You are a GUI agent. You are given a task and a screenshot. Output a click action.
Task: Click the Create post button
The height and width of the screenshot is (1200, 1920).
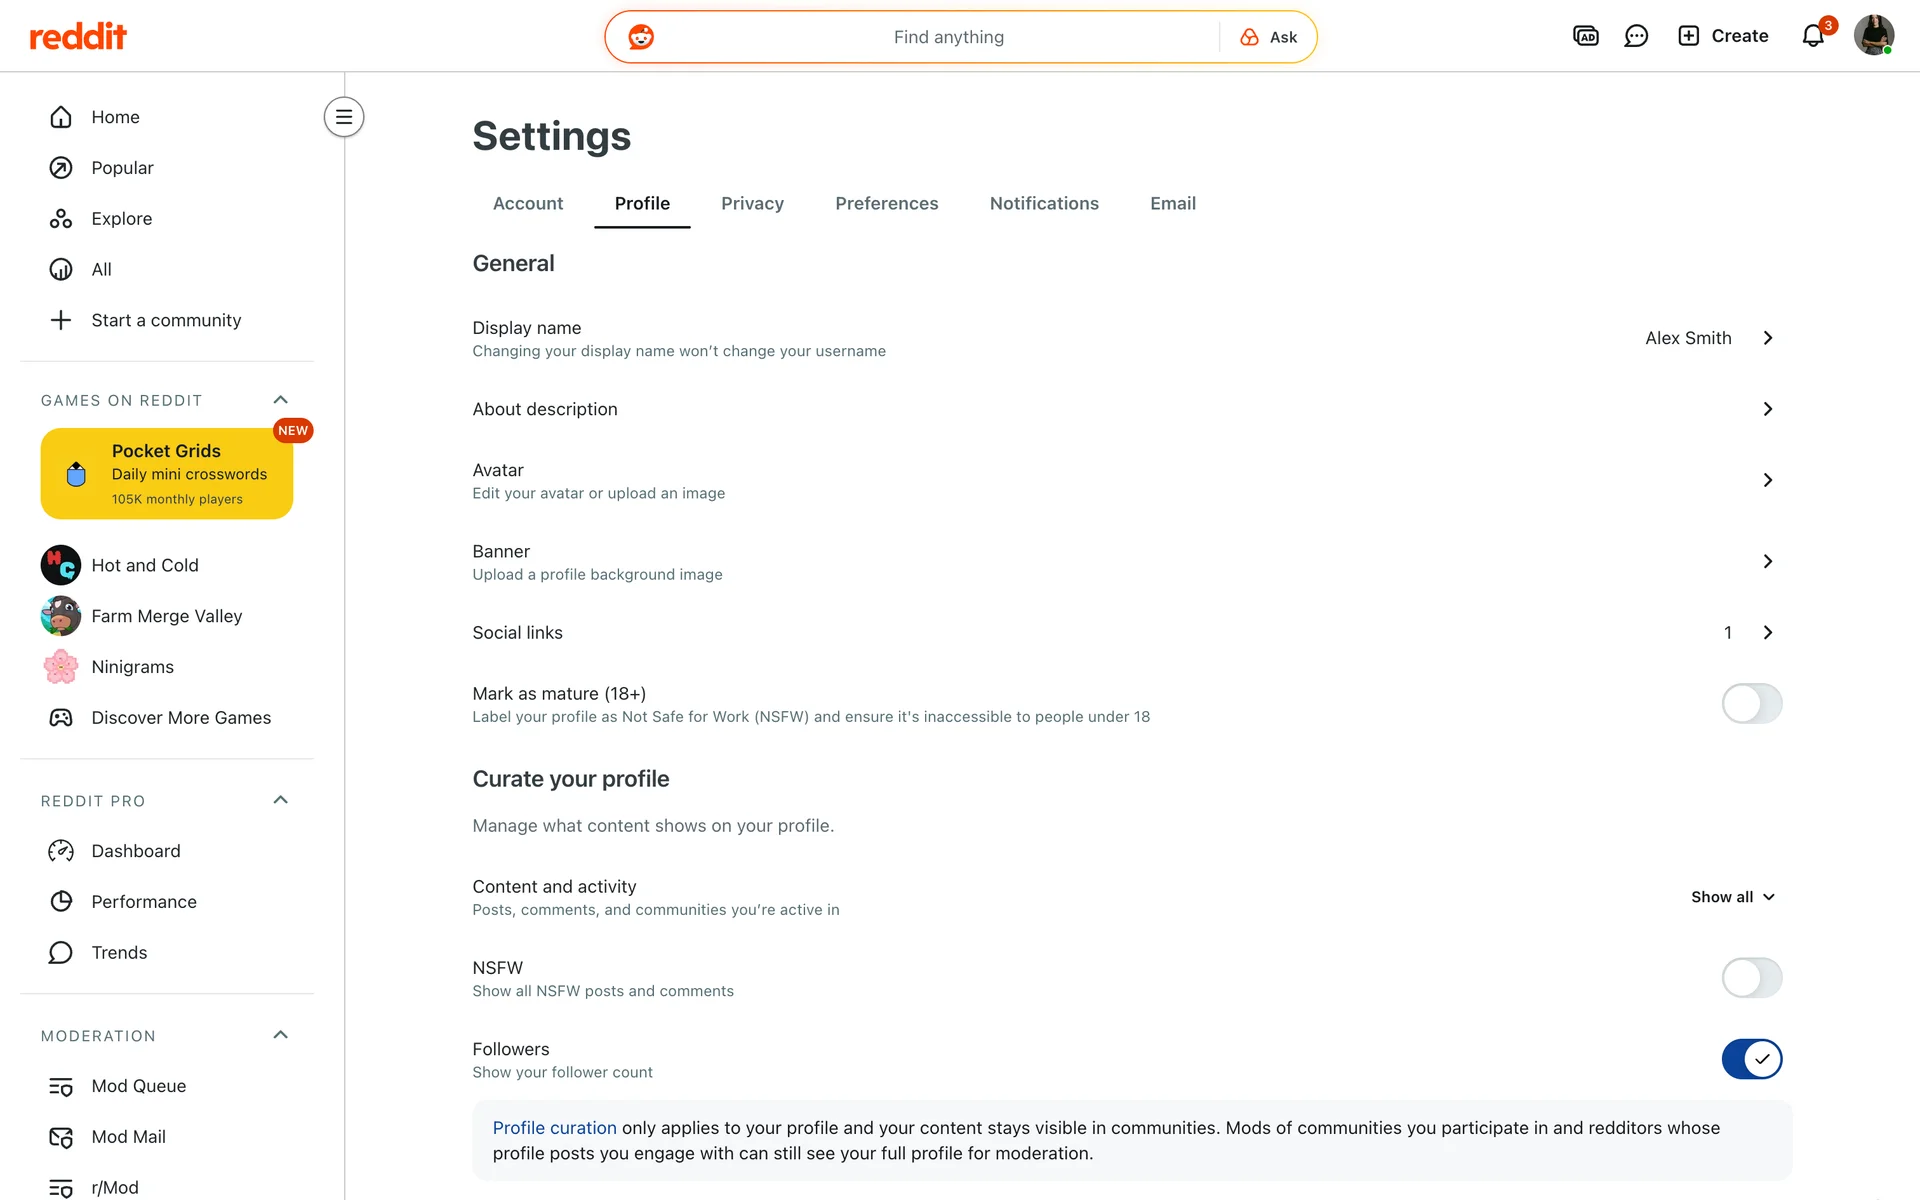point(1723,36)
